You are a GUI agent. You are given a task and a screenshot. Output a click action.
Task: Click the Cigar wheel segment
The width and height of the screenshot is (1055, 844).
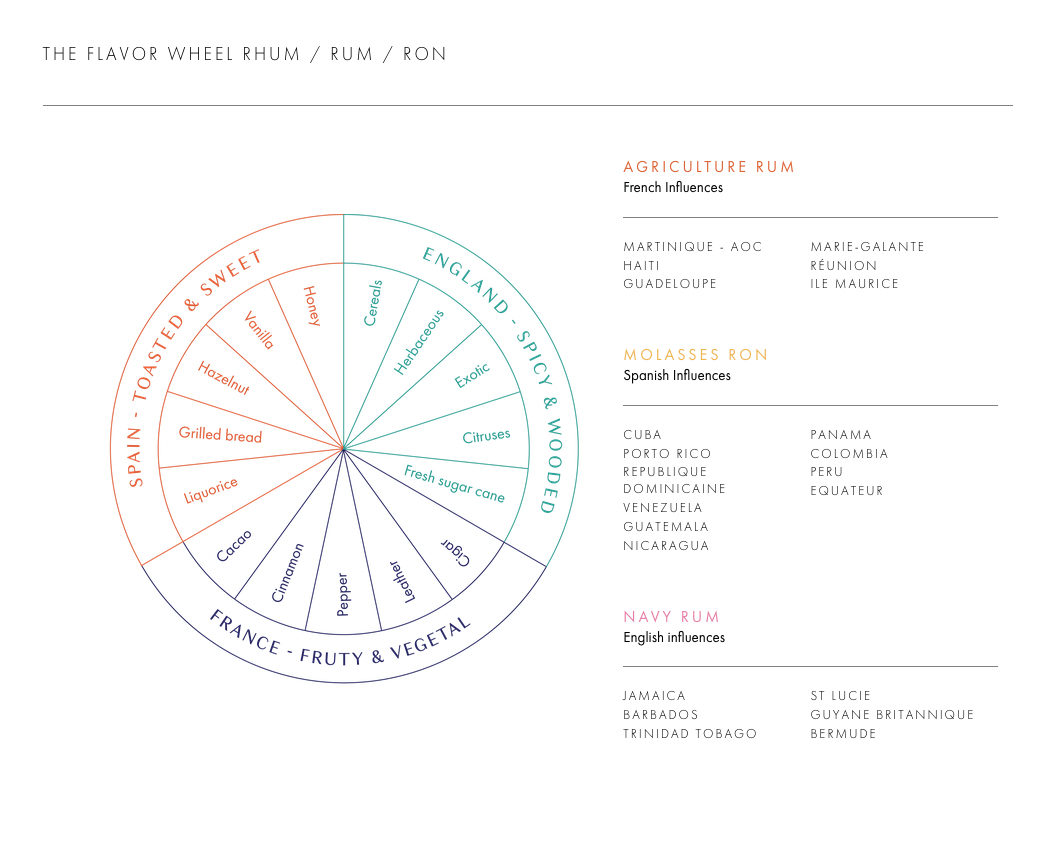click(x=456, y=552)
